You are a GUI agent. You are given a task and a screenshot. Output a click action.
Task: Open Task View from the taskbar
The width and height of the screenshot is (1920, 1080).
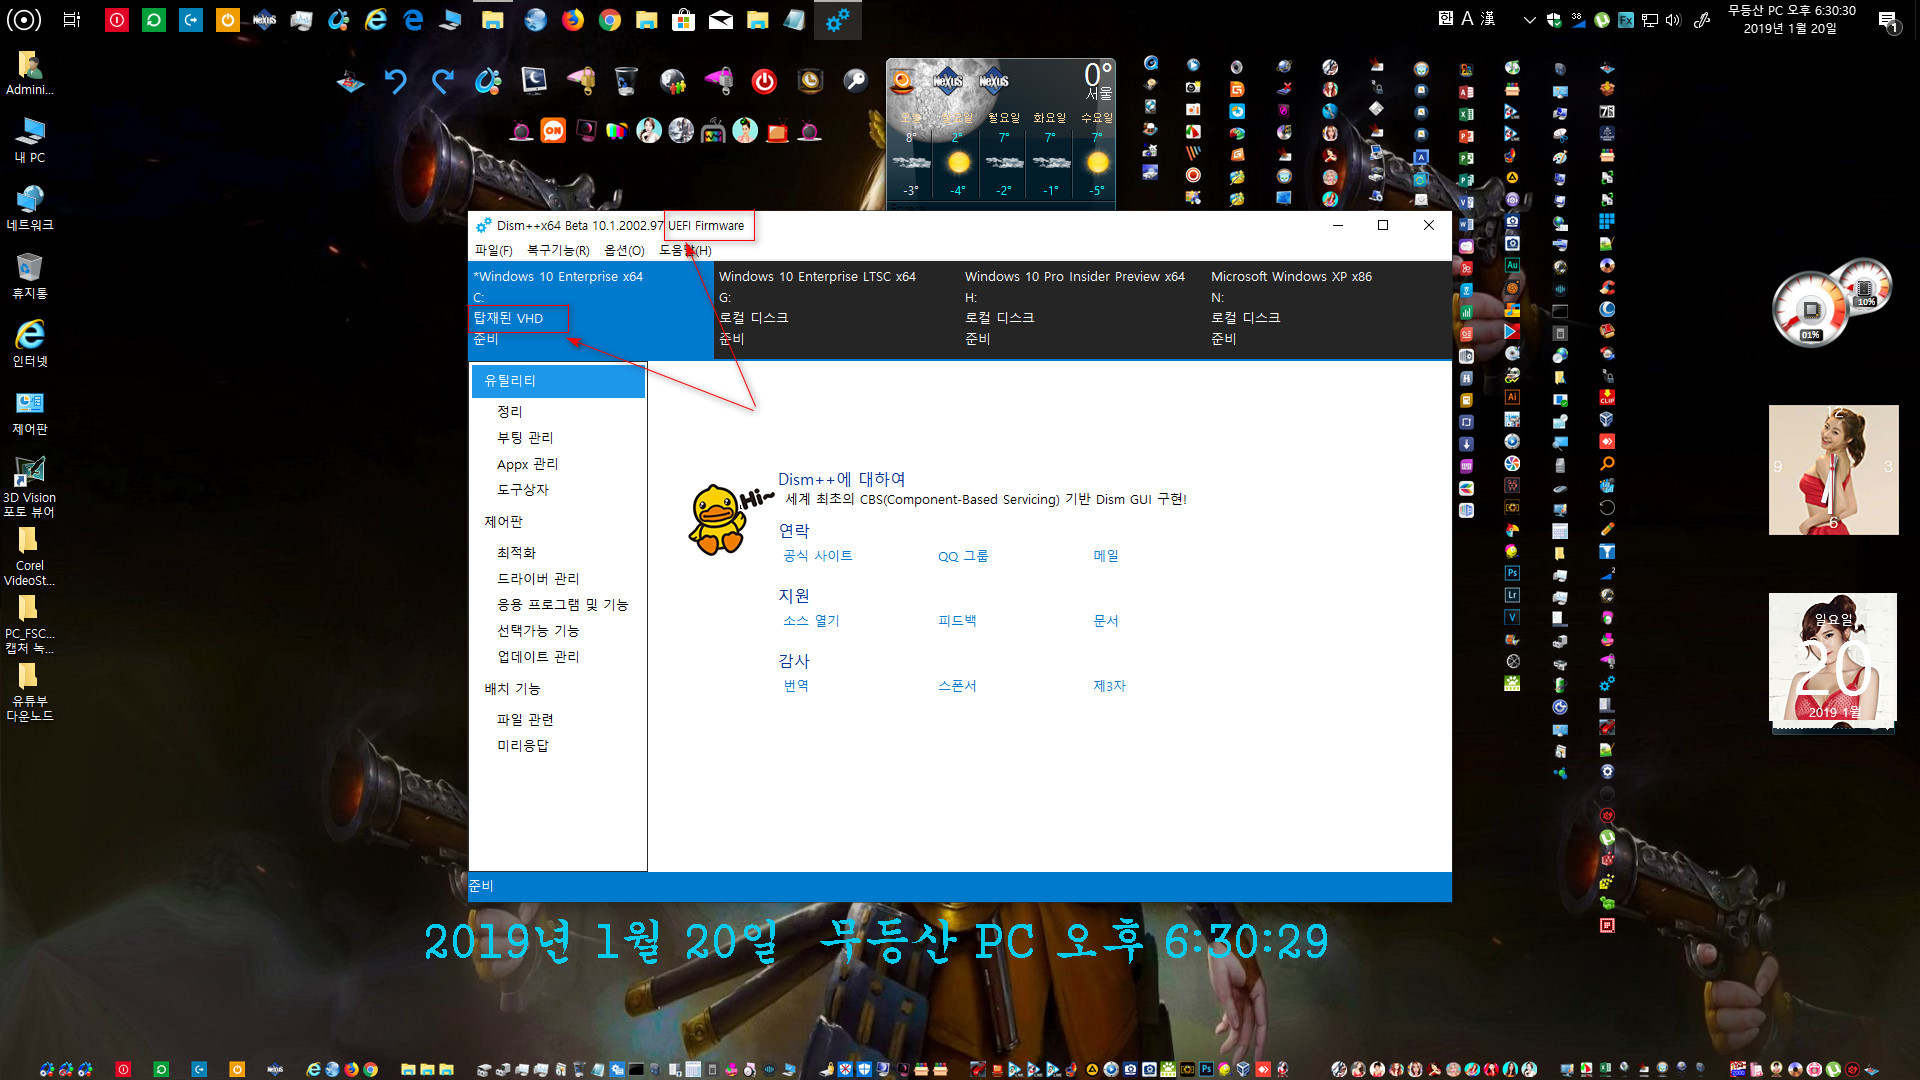click(x=72, y=19)
